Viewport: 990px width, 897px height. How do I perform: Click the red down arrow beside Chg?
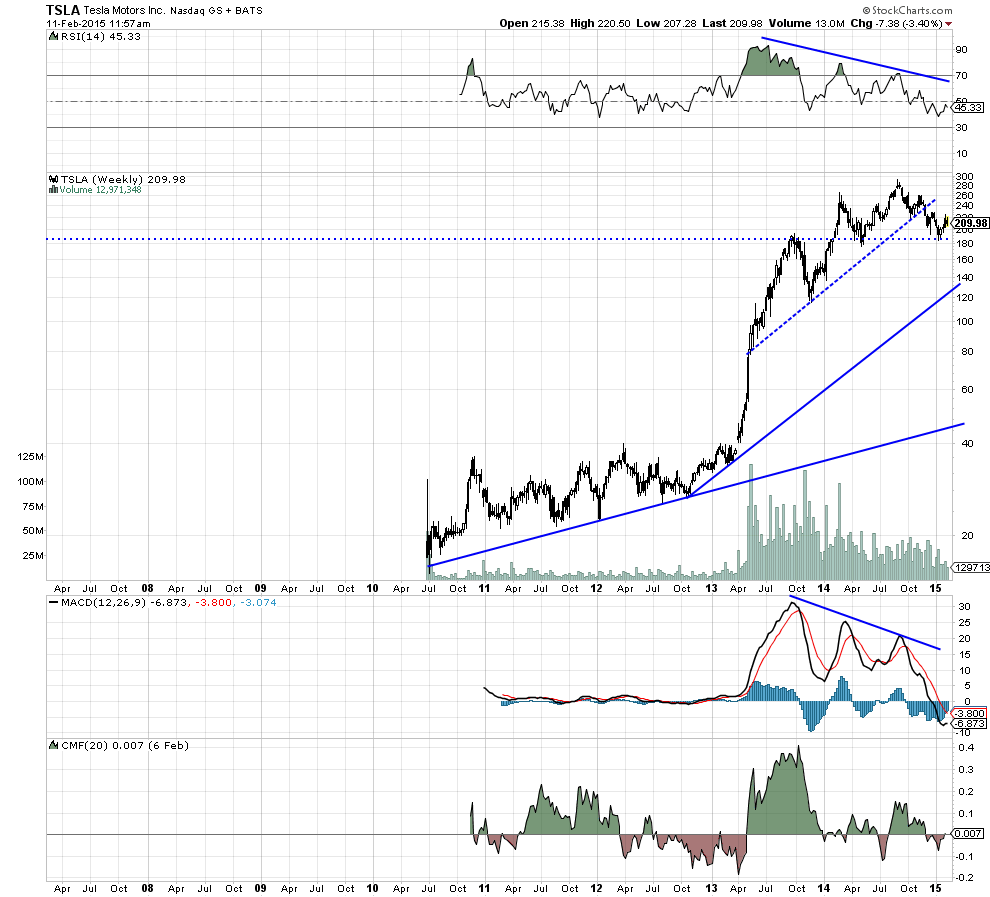(948, 24)
